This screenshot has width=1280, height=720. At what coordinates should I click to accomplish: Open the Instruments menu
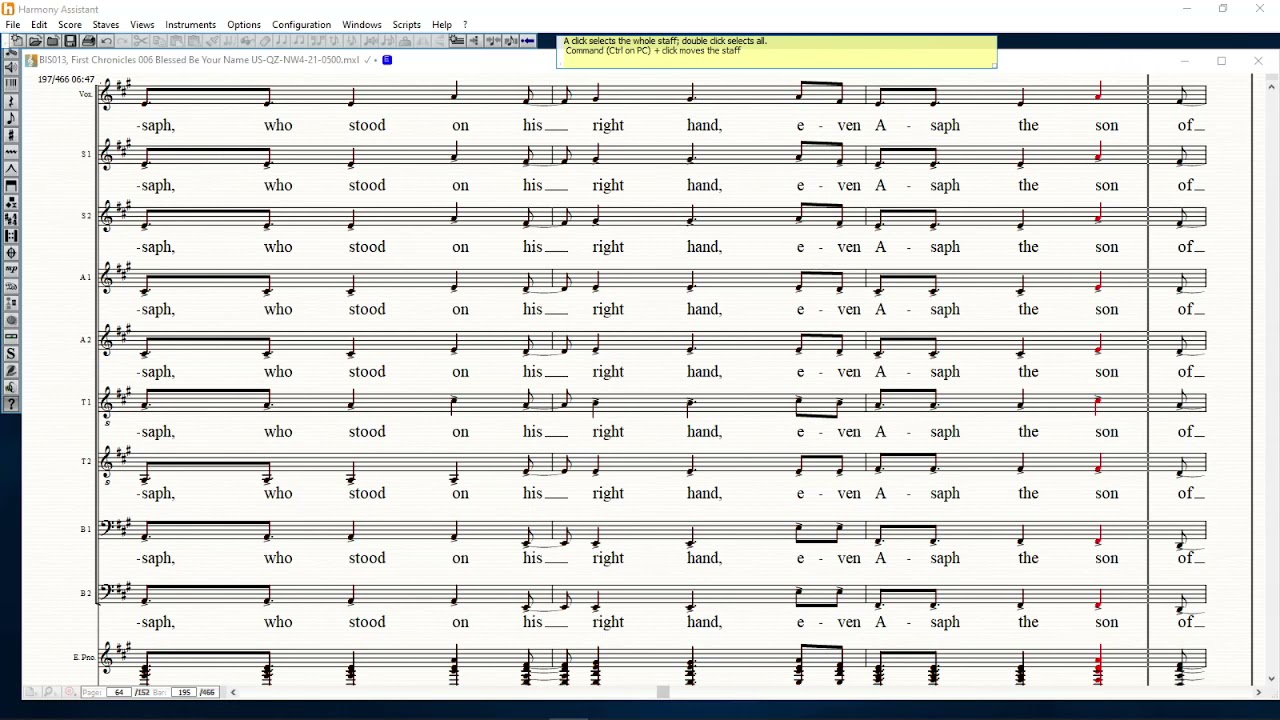190,25
